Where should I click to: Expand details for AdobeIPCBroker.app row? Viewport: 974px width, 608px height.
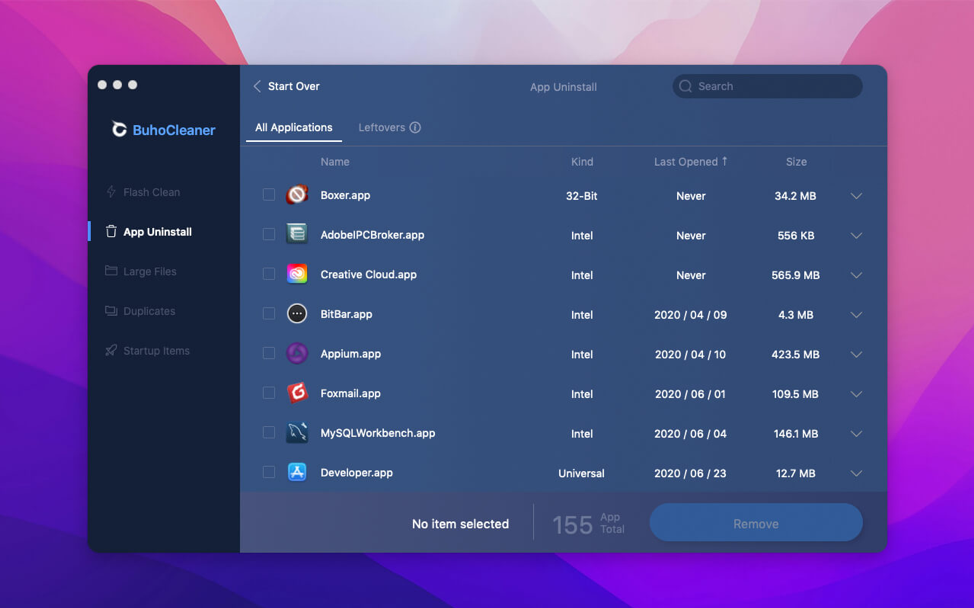(x=856, y=235)
